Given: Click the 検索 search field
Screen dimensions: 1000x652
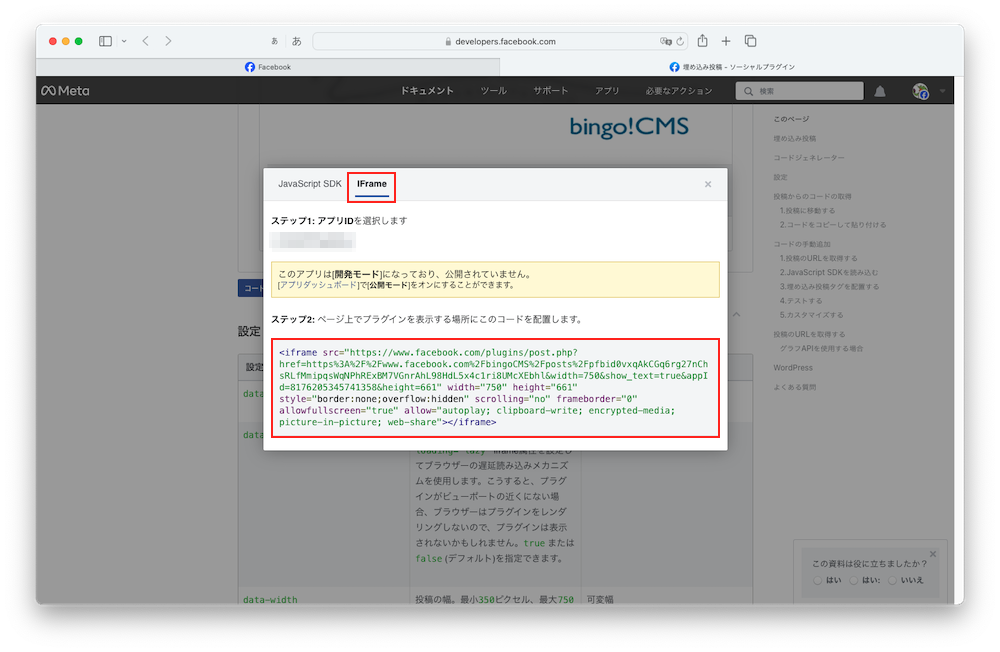Looking at the screenshot, I should click(x=800, y=91).
